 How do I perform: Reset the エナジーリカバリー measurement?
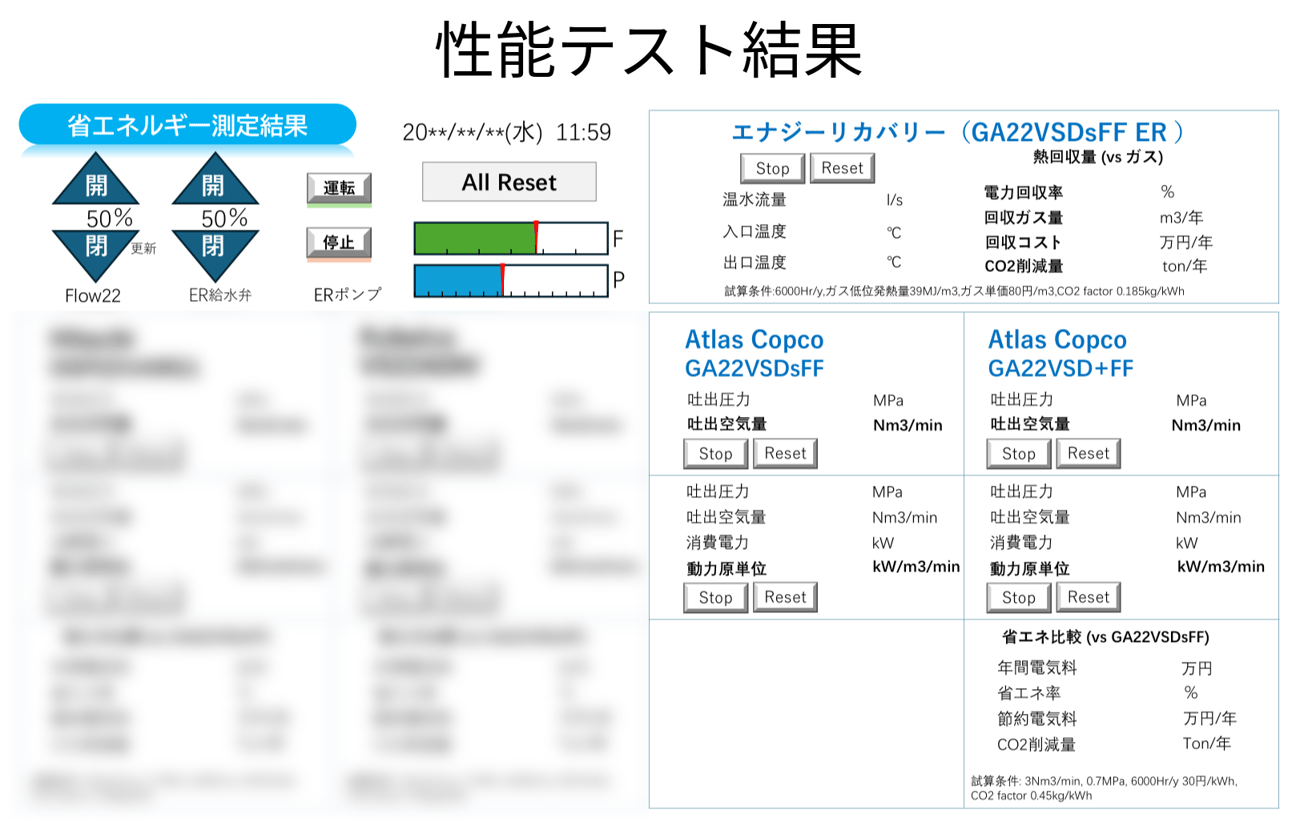coord(842,168)
